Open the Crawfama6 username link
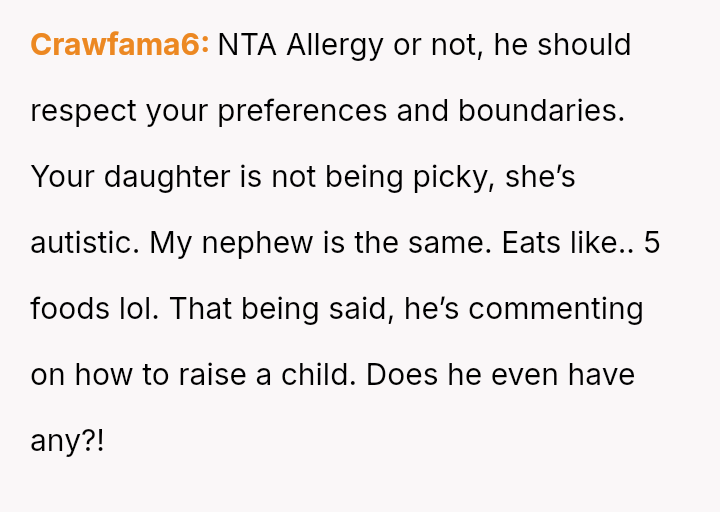The width and height of the screenshot is (720, 512). (119, 45)
